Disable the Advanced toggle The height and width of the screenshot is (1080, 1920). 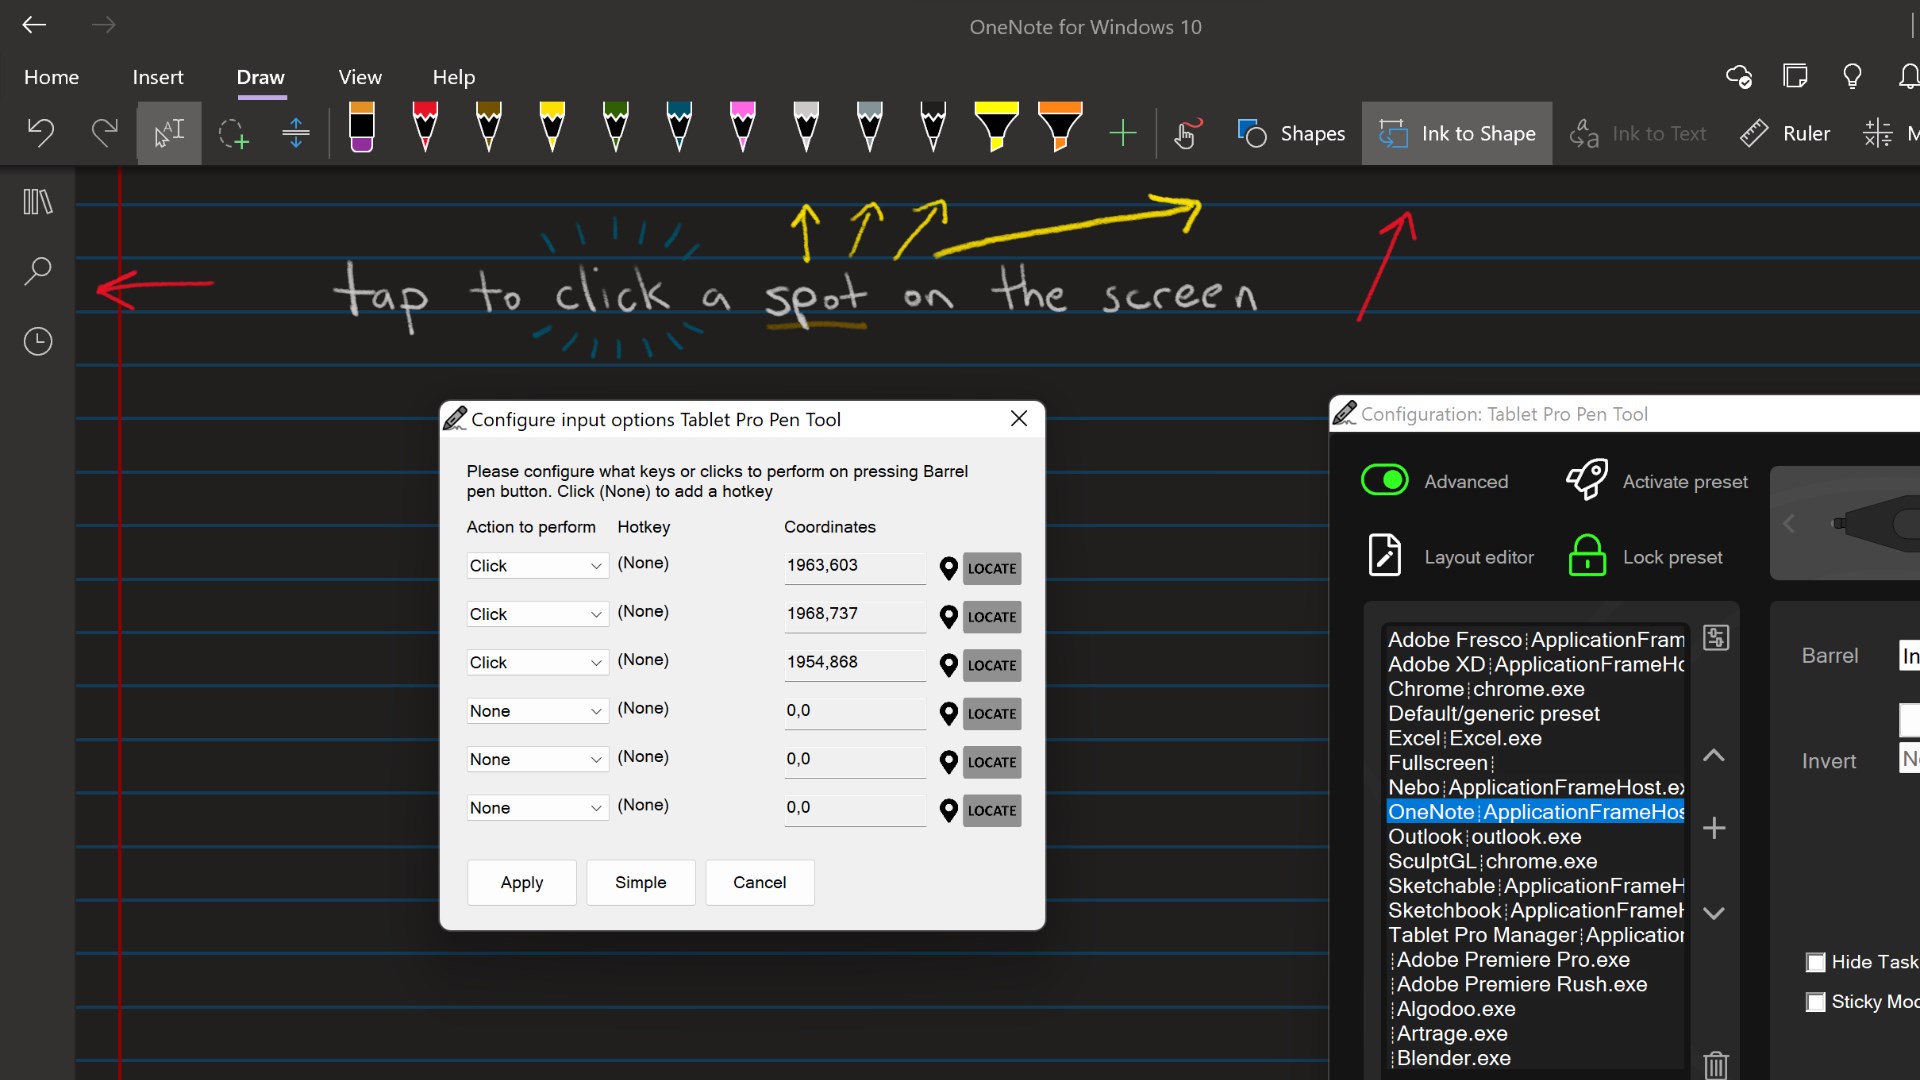(x=1384, y=480)
